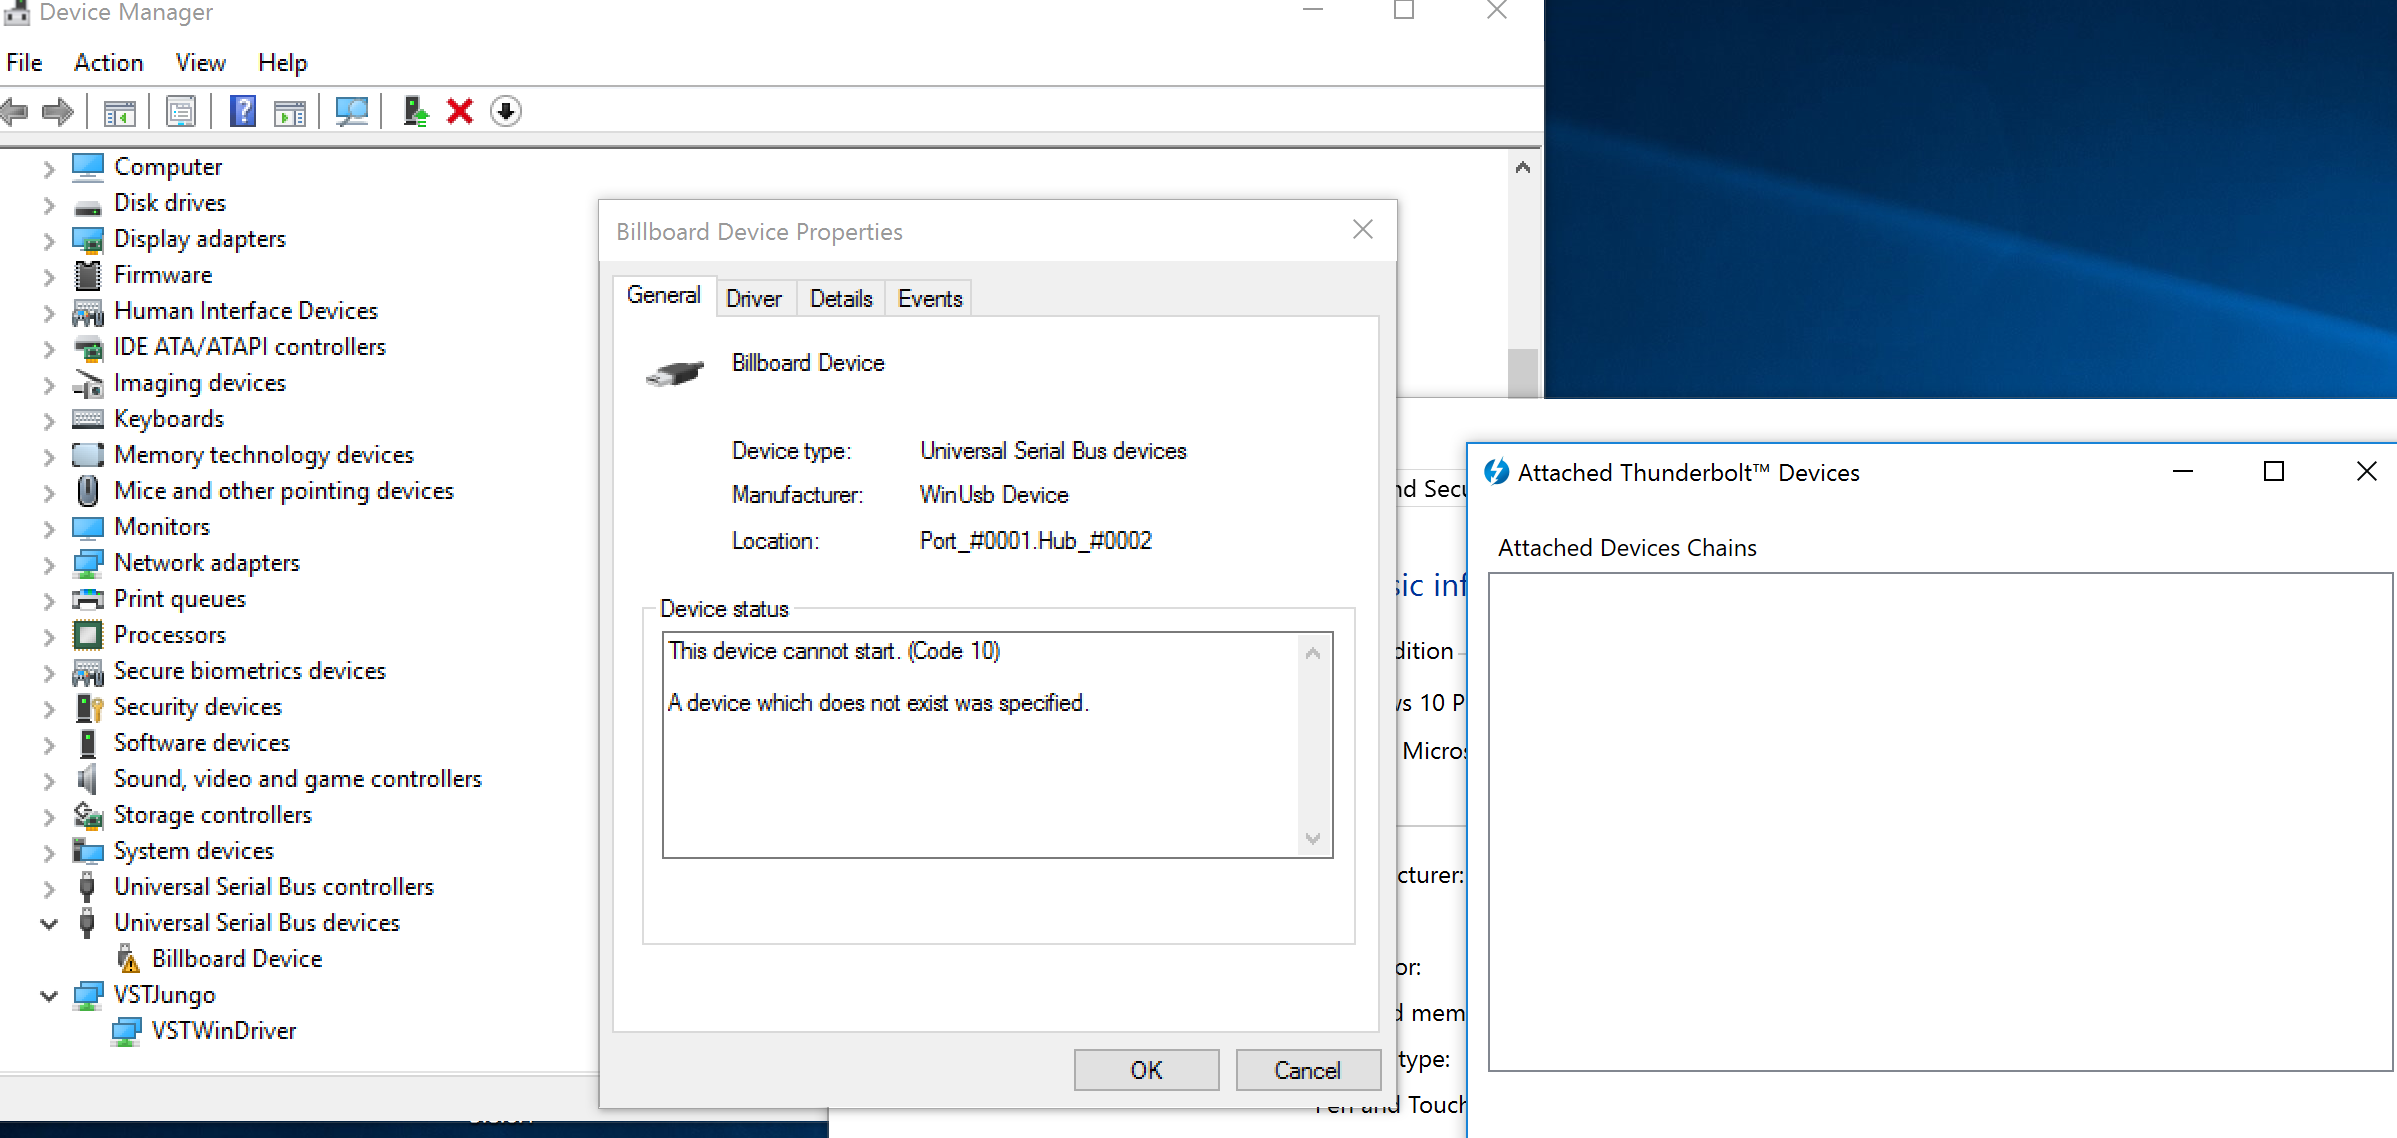Click the Scan for hardware changes icon
2397x1138 pixels.
coord(351,111)
